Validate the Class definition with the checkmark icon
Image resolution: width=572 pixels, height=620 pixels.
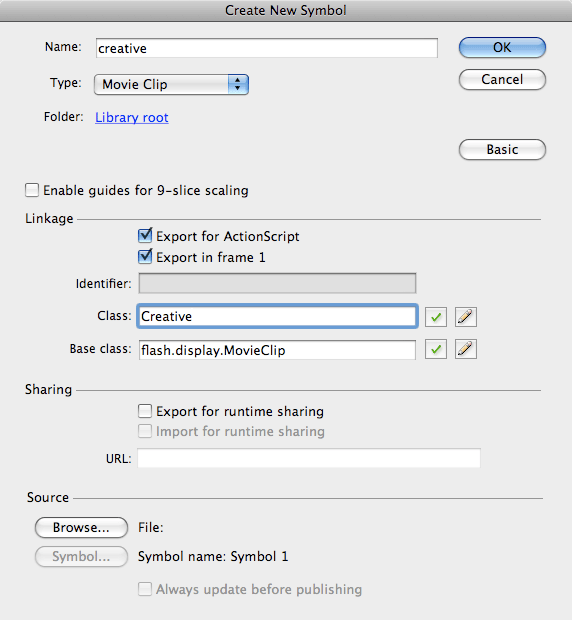pos(436,317)
